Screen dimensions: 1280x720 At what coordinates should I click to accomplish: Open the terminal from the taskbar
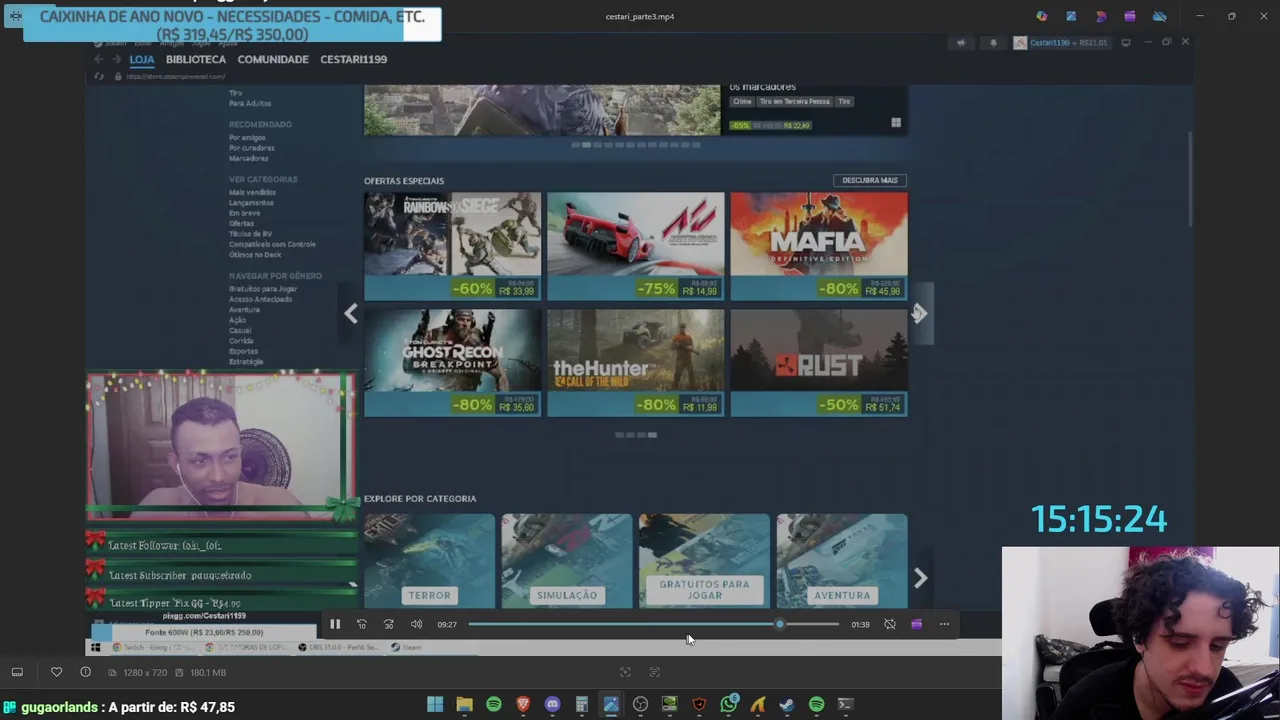[845, 704]
